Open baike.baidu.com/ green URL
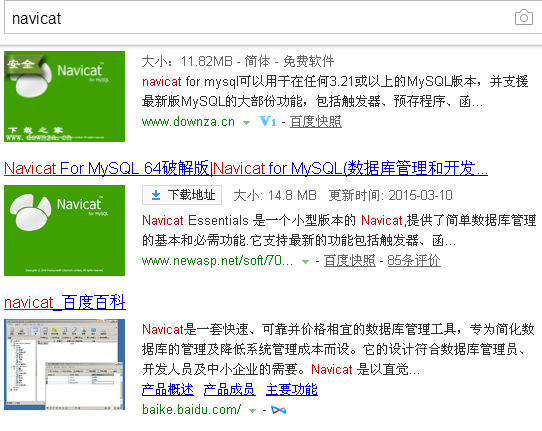This screenshot has width=542, height=431. tap(191, 410)
